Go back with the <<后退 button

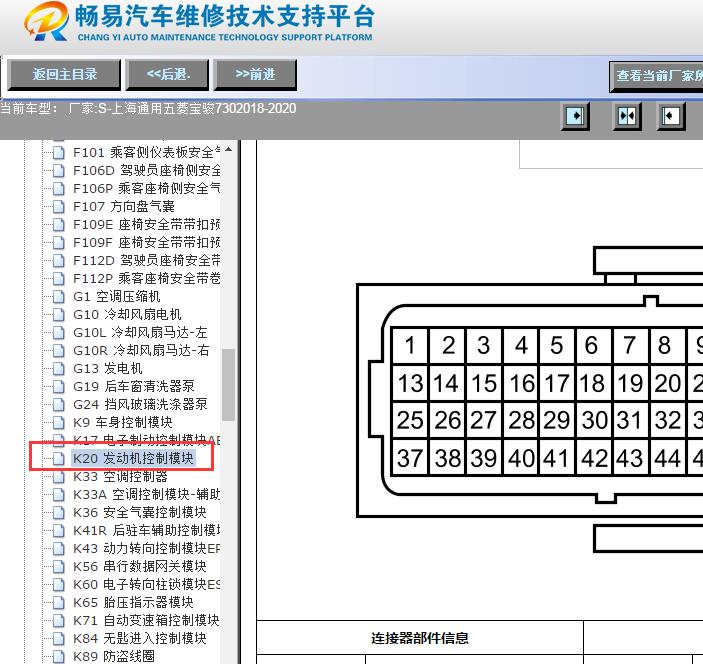tap(168, 74)
